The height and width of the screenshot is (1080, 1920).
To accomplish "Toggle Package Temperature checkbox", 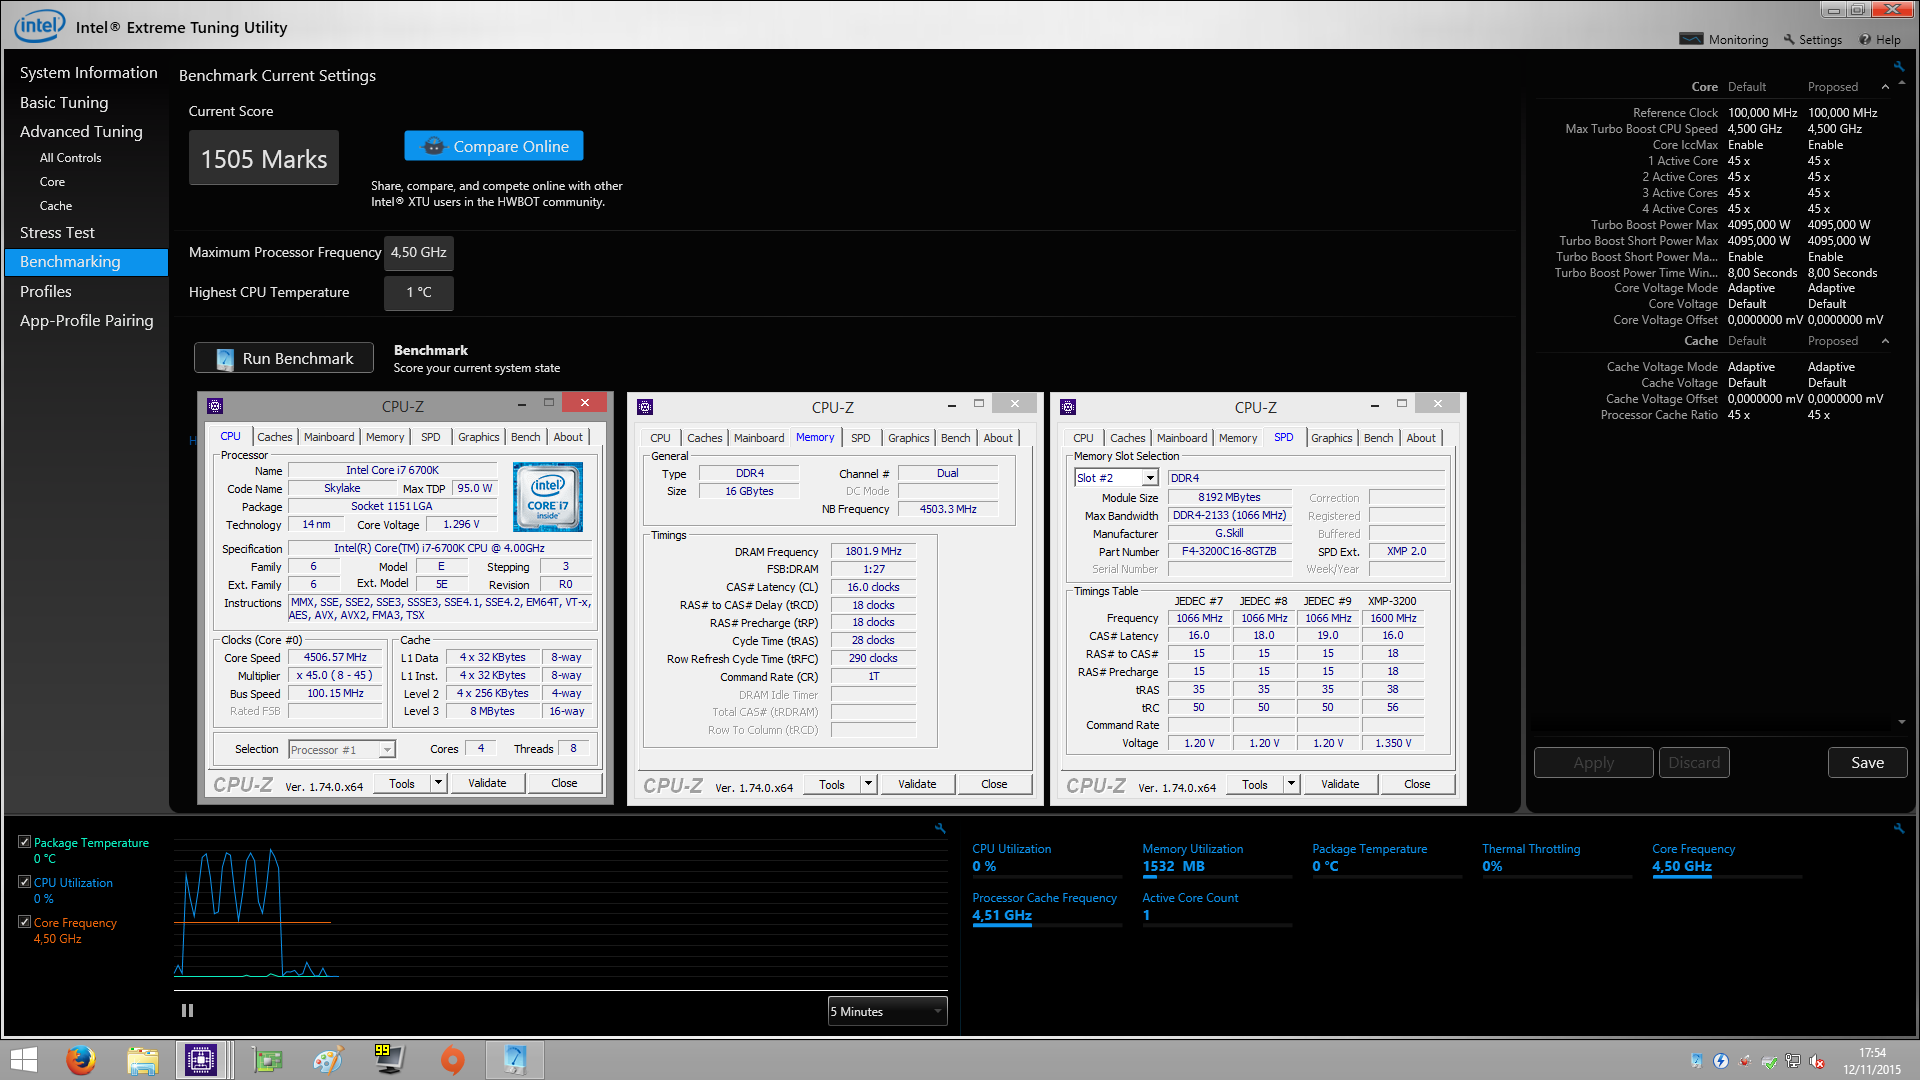I will pos(24,842).
